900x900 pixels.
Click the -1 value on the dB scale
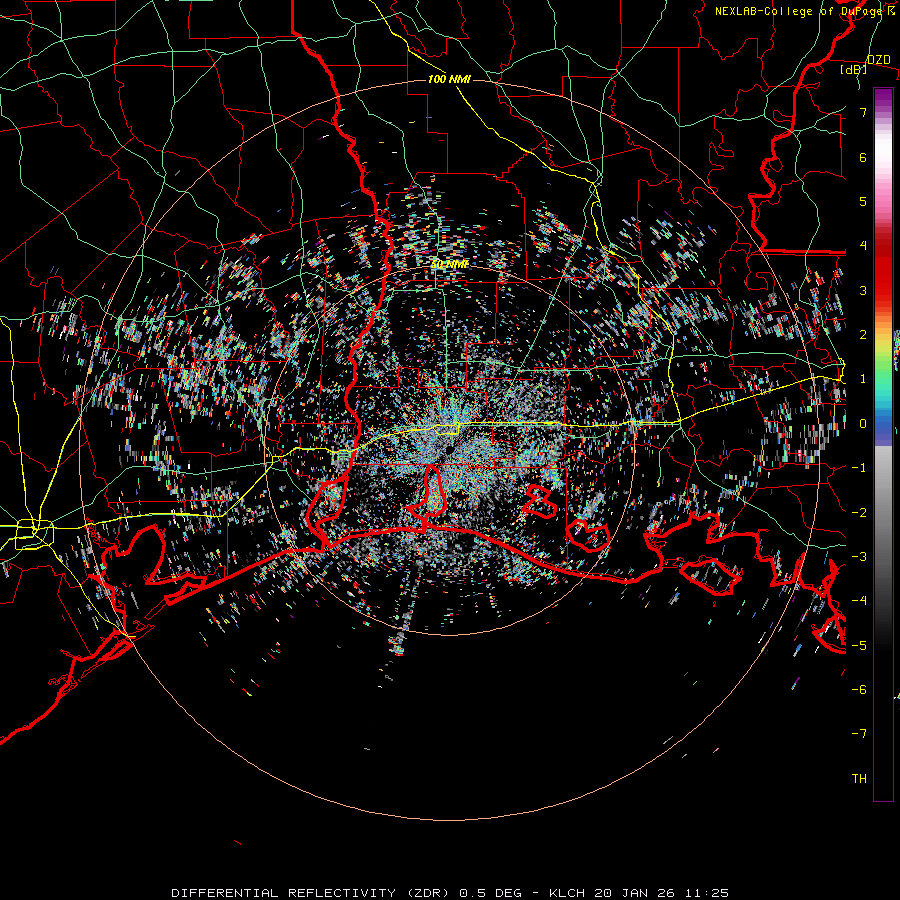point(859,468)
